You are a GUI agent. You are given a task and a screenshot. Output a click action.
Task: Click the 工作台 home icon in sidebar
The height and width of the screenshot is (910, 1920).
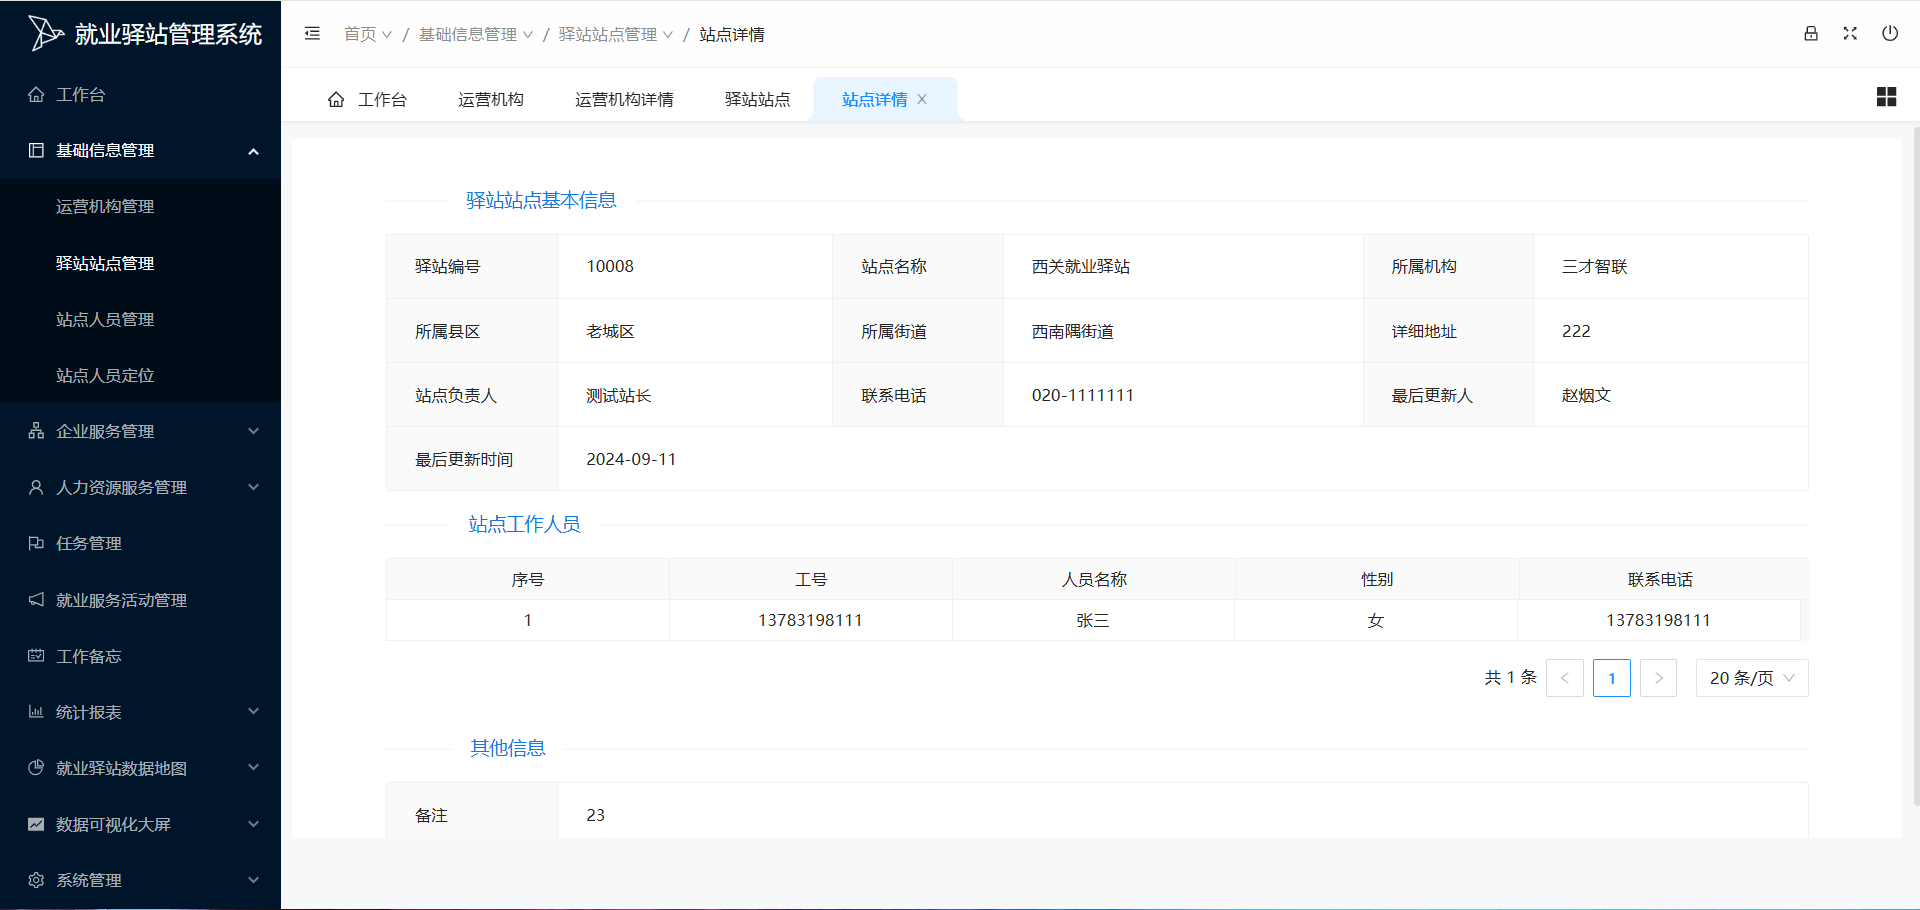click(36, 94)
